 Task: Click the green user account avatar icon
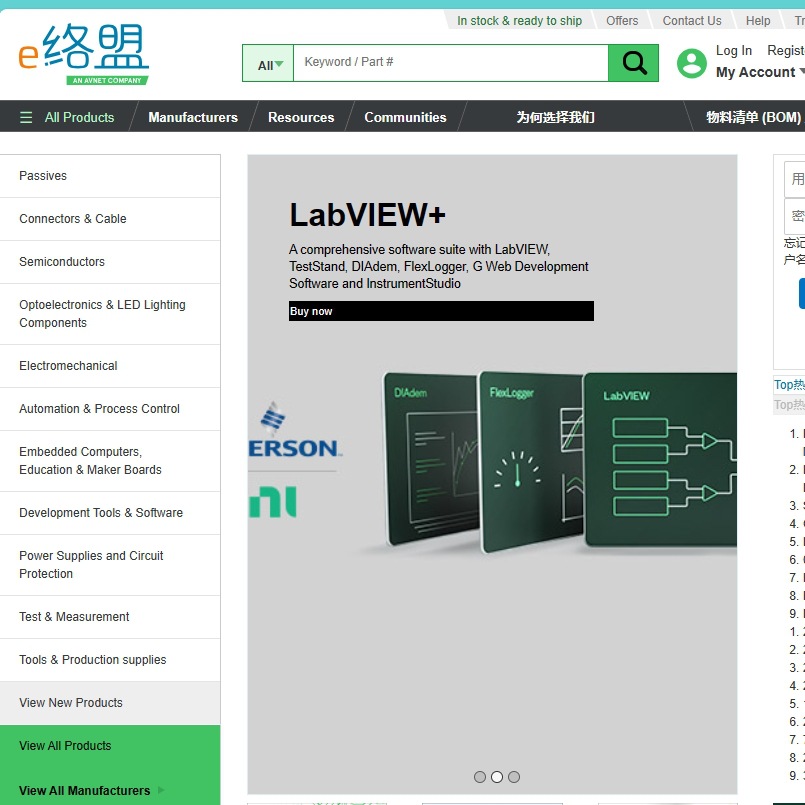pyautogui.click(x=692, y=63)
